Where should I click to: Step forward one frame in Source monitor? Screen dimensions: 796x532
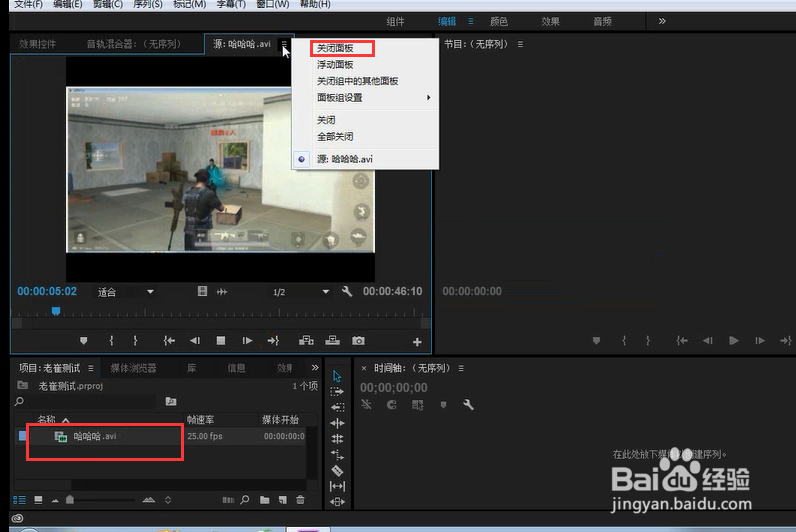click(247, 341)
